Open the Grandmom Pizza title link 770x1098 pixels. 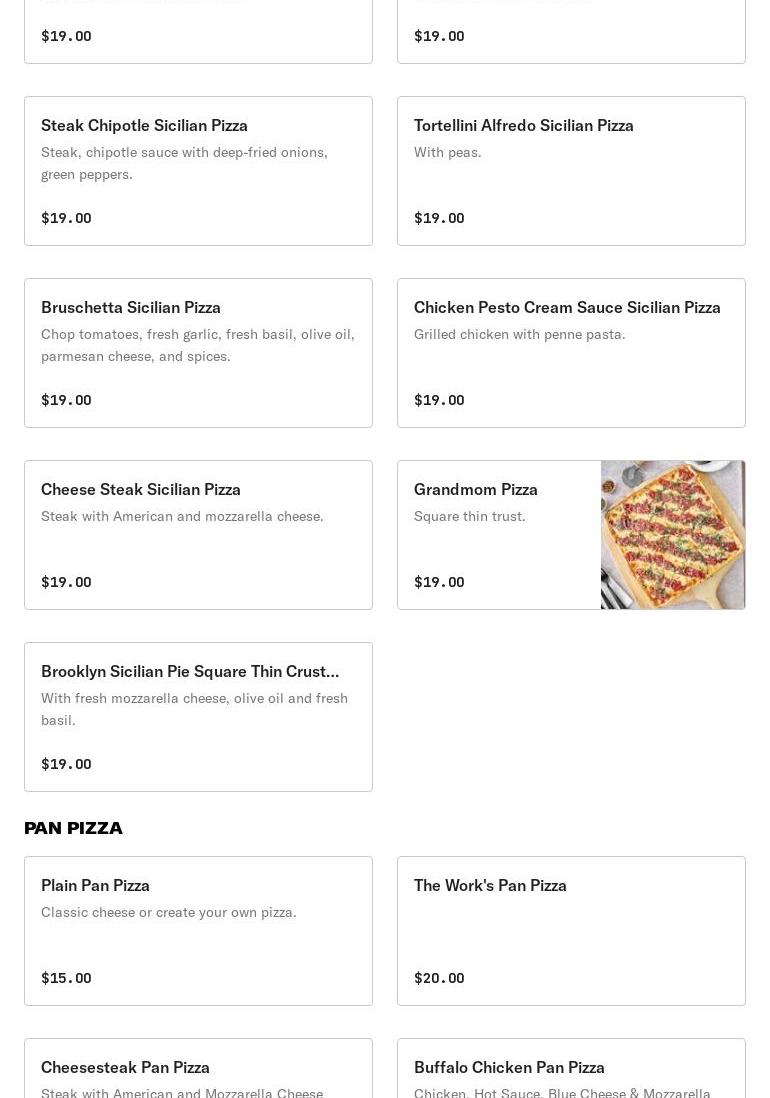(475, 489)
